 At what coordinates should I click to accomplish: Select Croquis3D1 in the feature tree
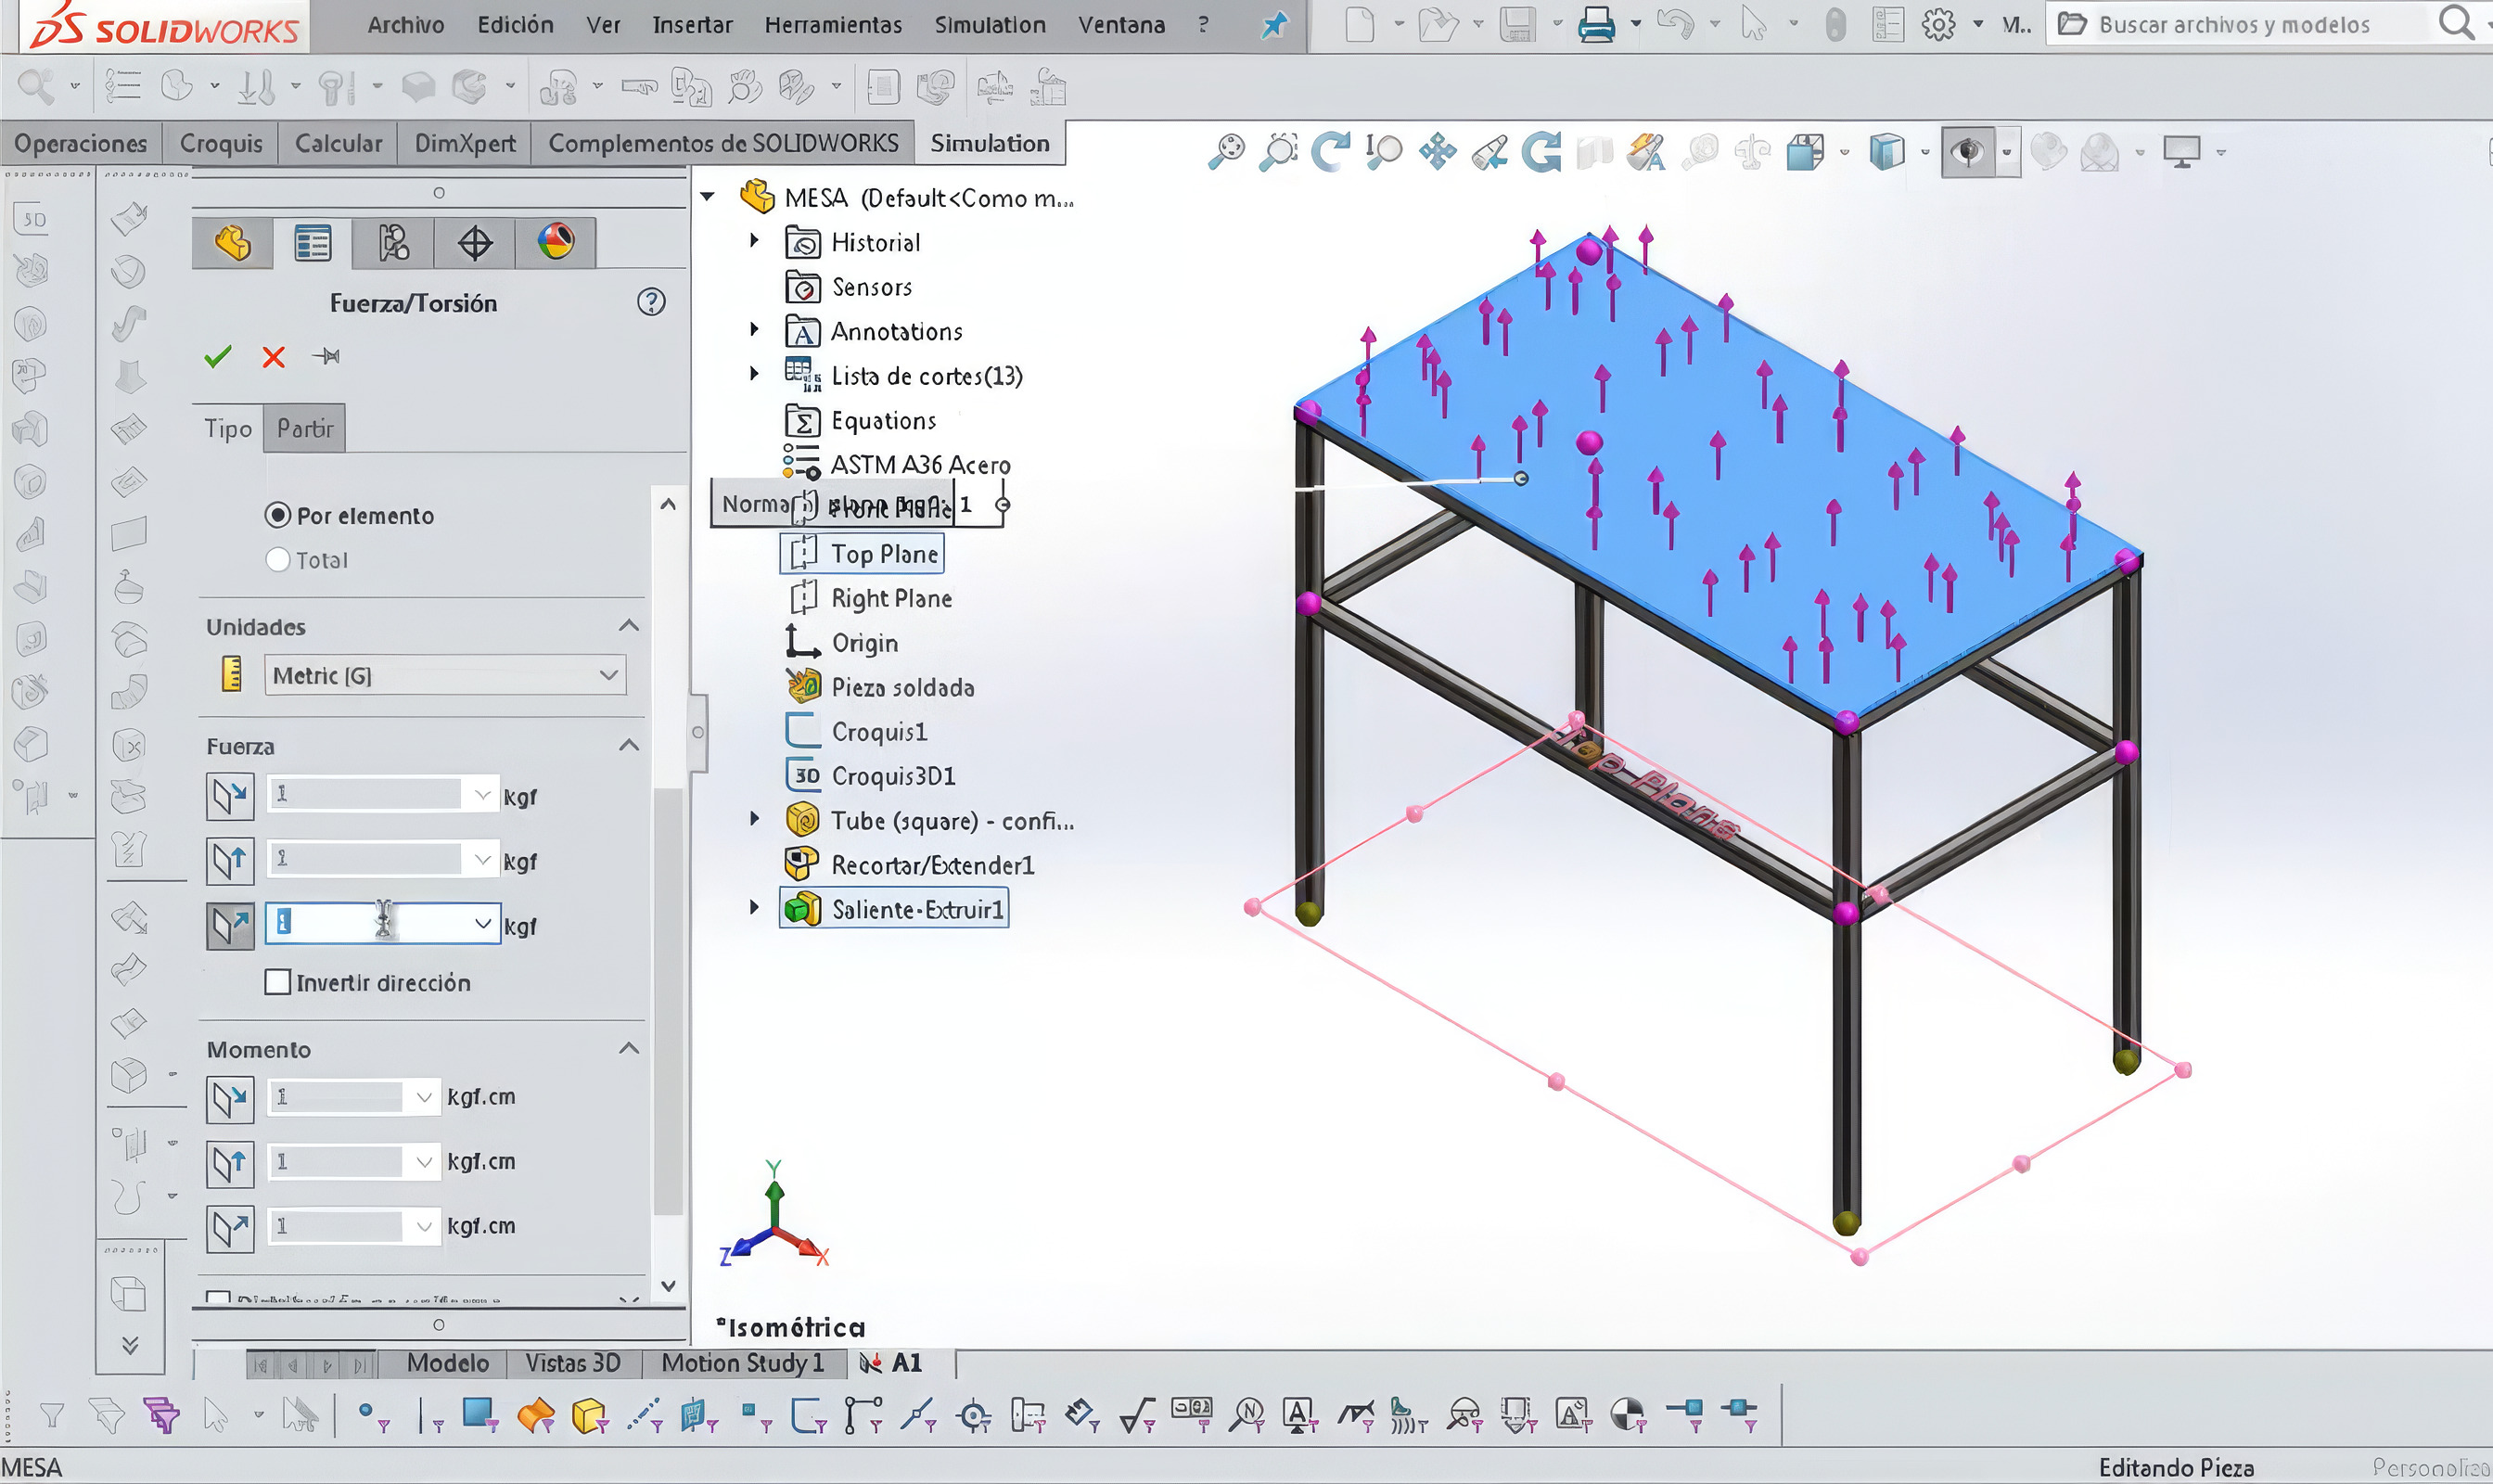(x=893, y=776)
